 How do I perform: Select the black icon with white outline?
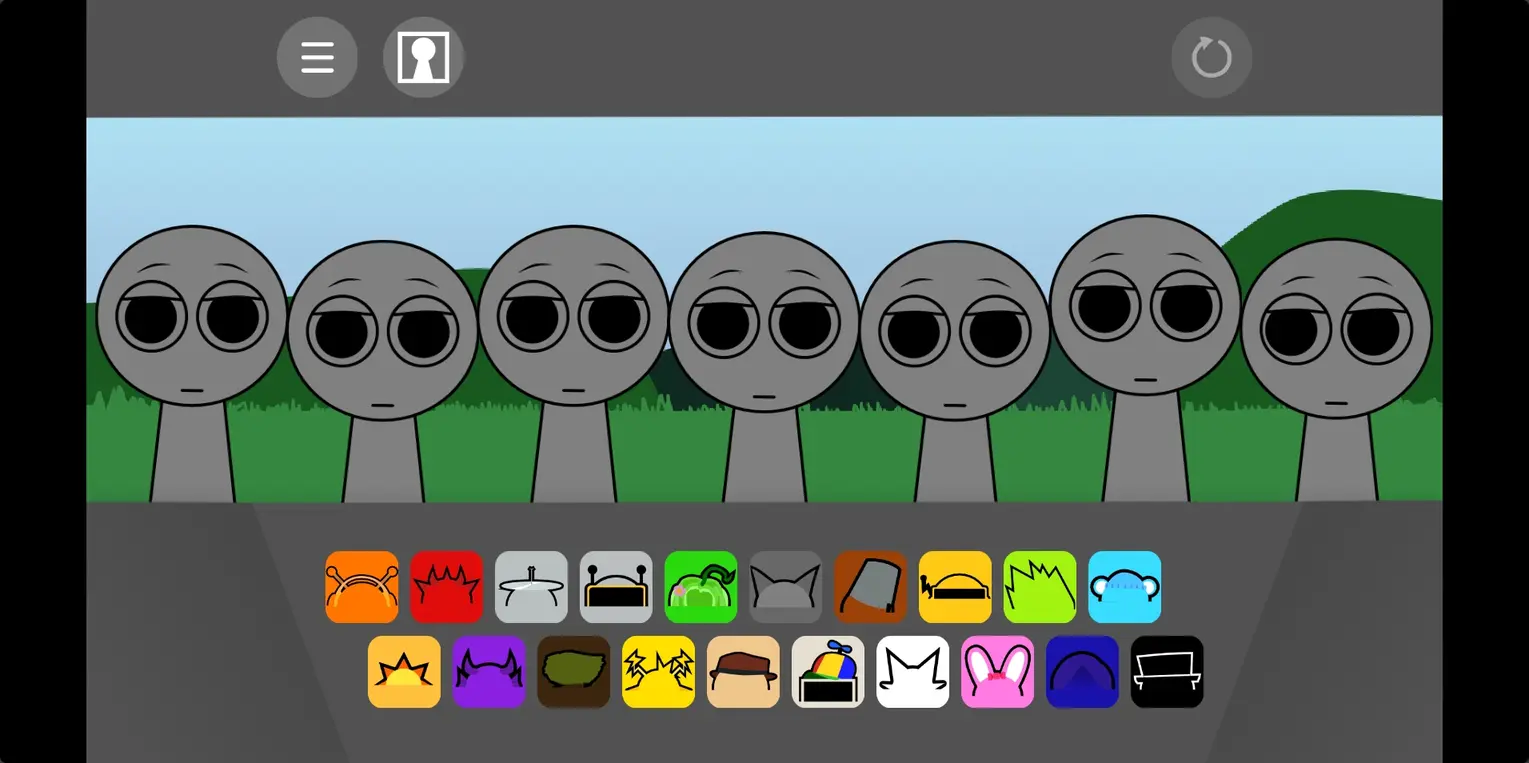1167,672
